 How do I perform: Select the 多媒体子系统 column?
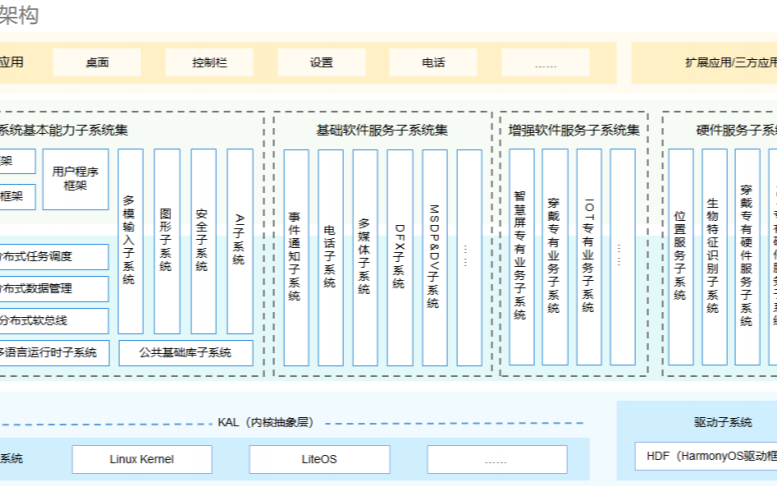[x=365, y=258]
